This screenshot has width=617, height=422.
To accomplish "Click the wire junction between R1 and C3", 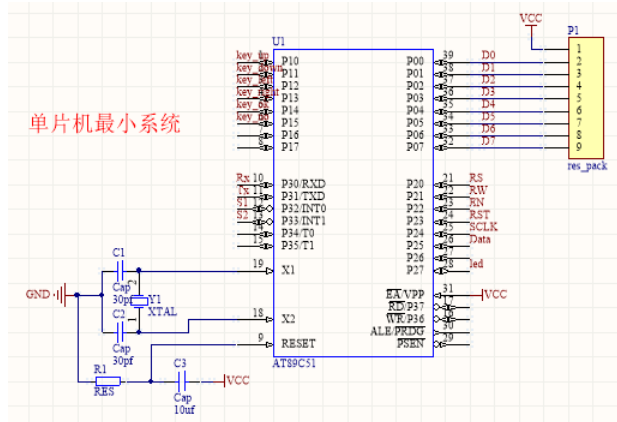I will pyautogui.click(x=151, y=381).
